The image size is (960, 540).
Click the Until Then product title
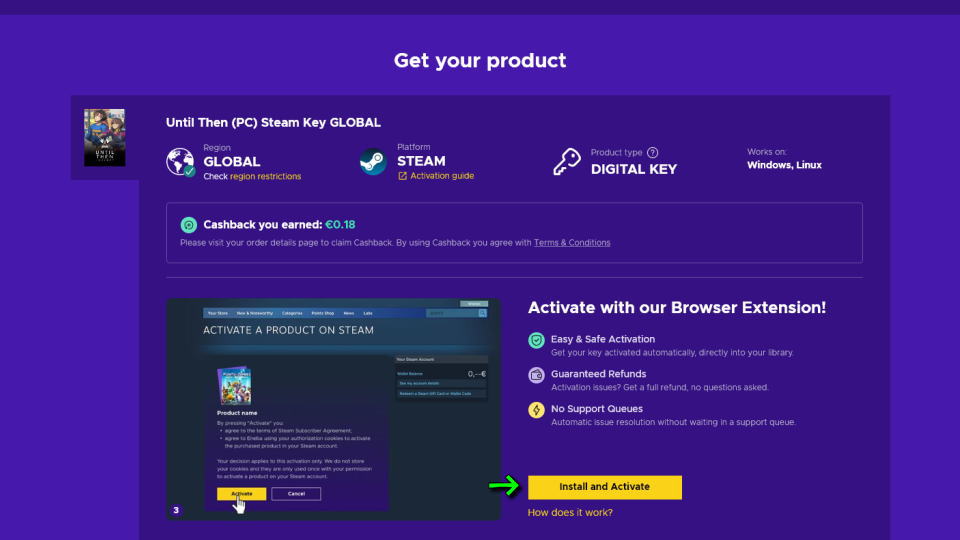tap(273, 122)
